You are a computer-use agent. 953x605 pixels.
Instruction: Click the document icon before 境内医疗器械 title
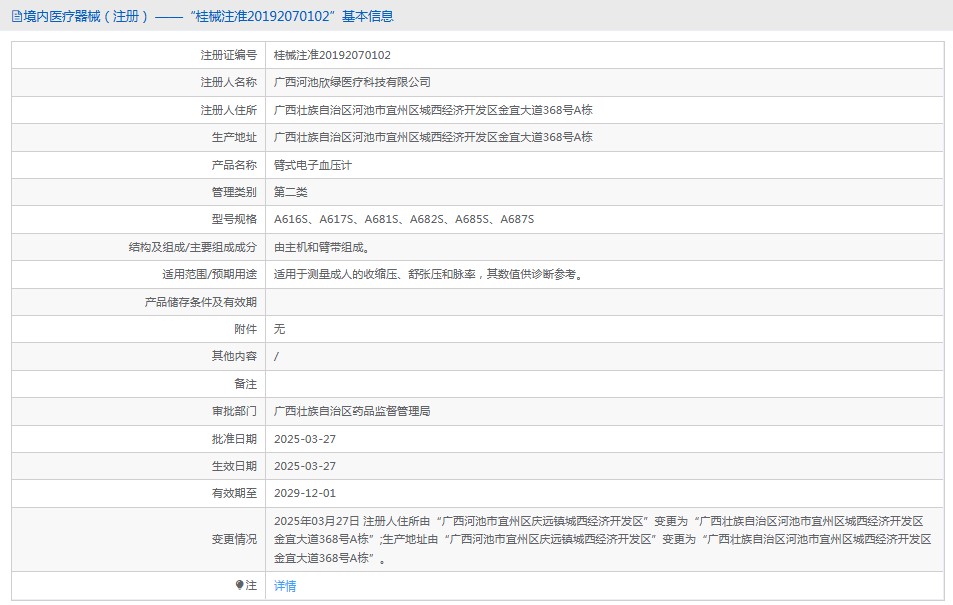[16, 16]
